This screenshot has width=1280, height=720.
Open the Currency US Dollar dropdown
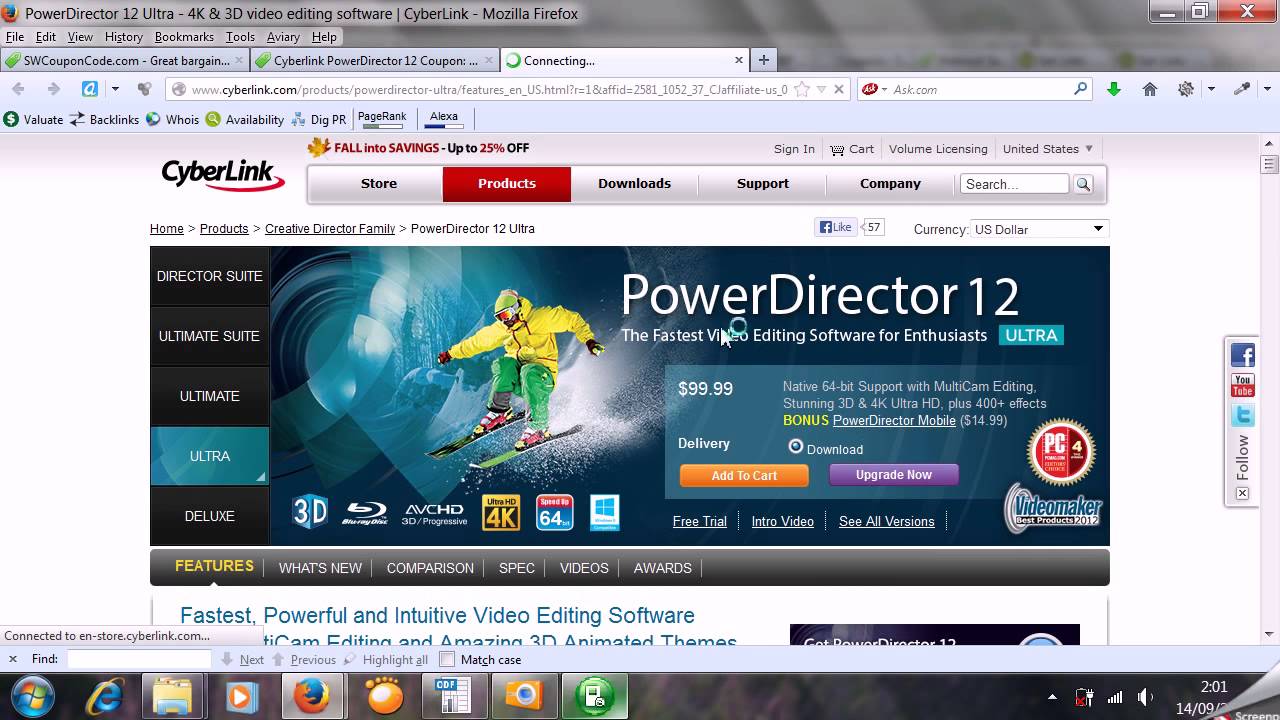pos(1039,229)
